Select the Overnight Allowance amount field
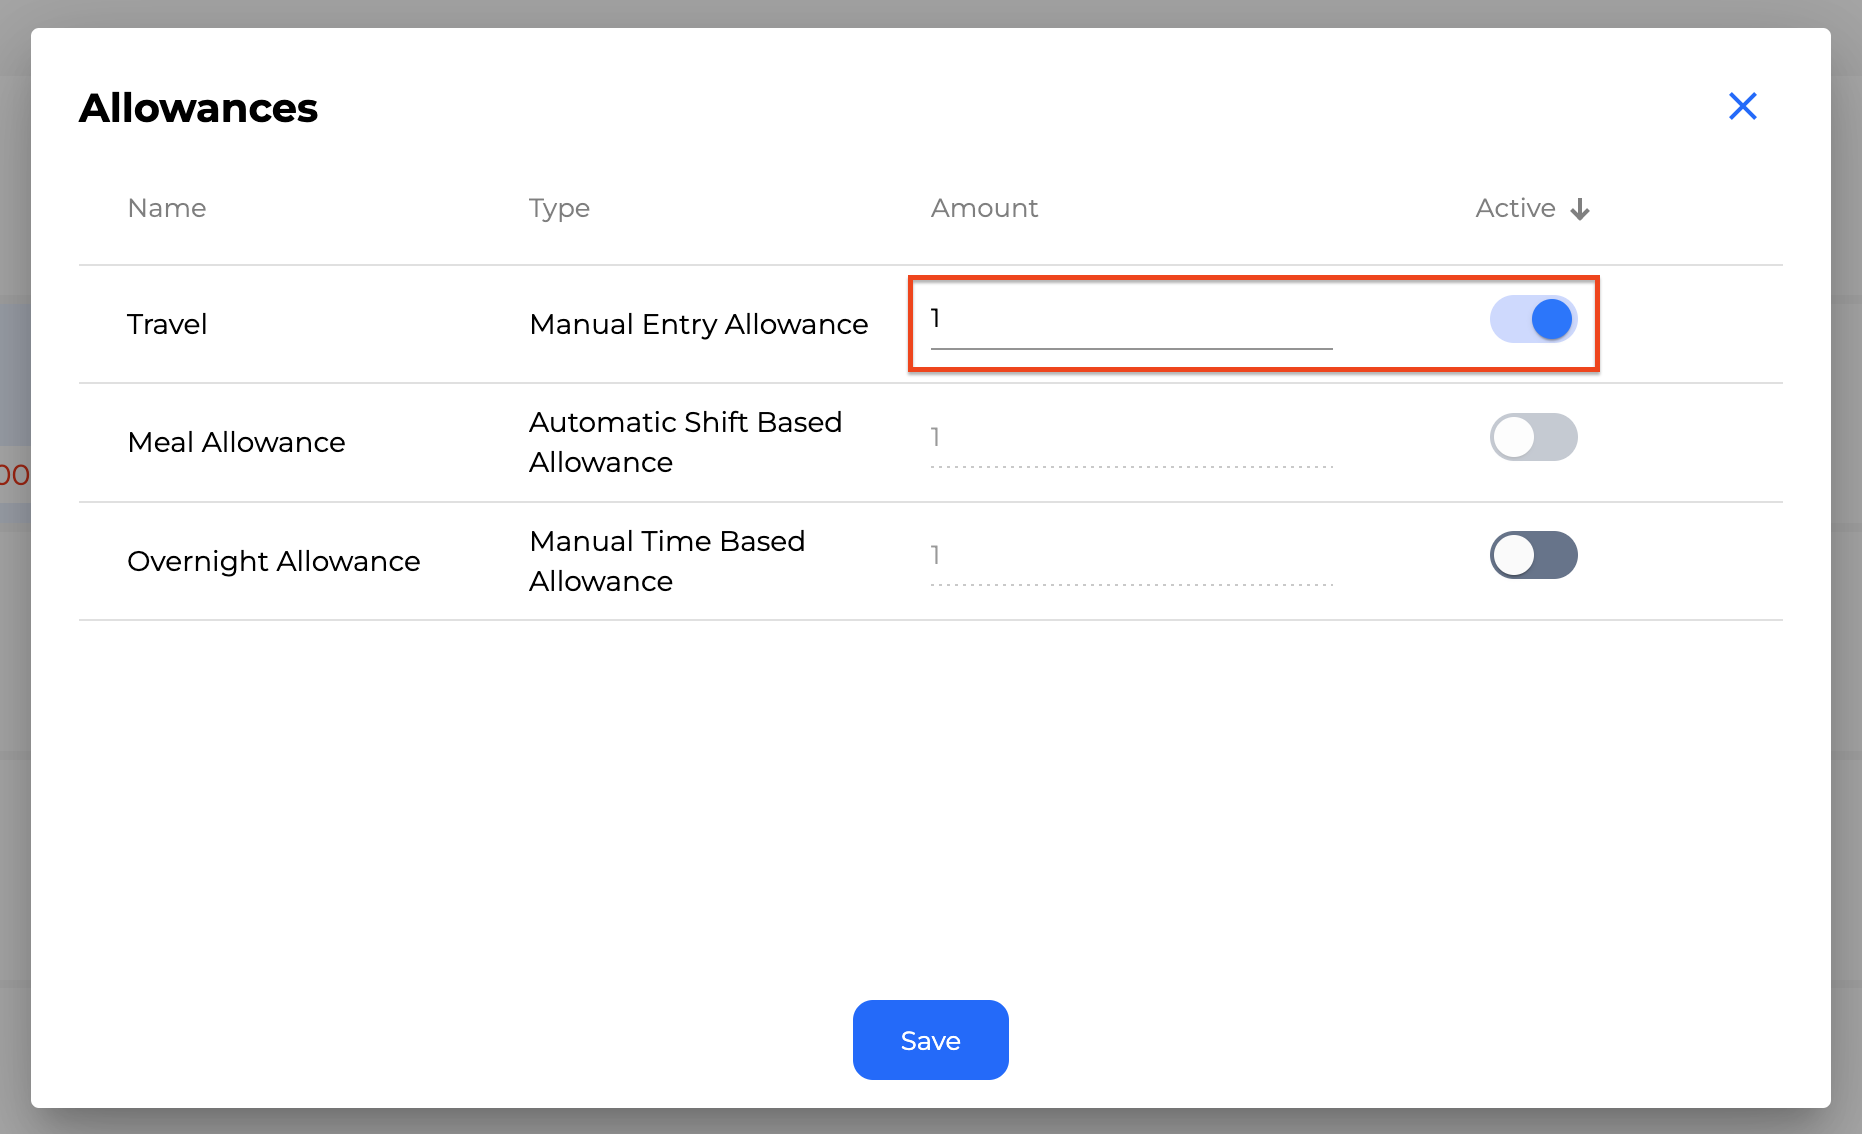 pos(1130,556)
